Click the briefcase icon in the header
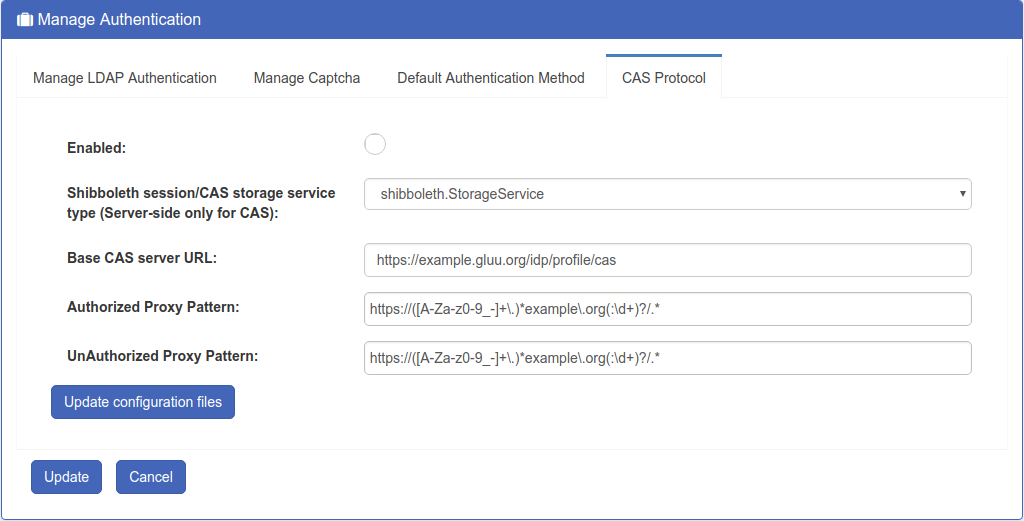 click(x=25, y=20)
